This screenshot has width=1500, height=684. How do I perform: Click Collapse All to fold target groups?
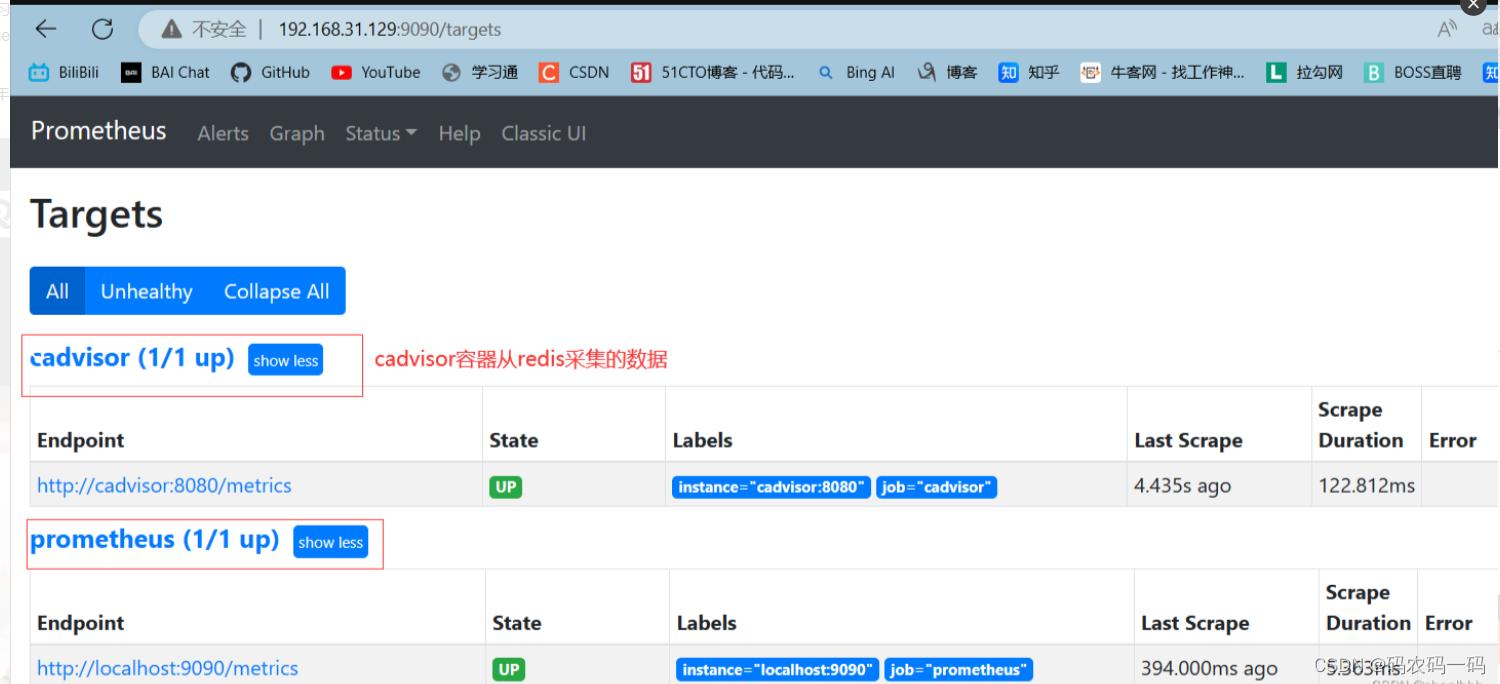pyautogui.click(x=276, y=290)
